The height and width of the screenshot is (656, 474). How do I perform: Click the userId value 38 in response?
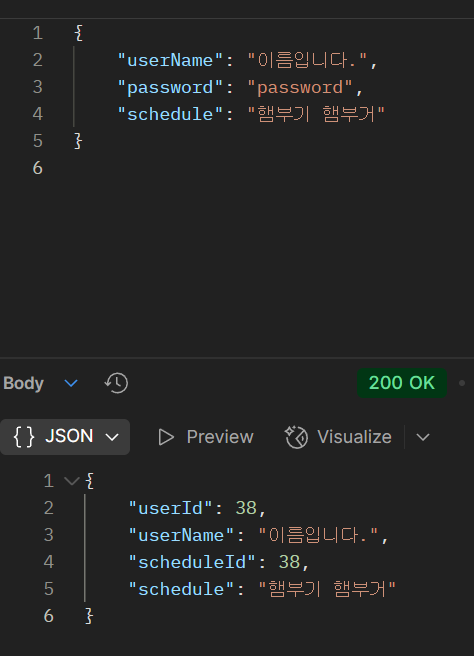coord(246,508)
